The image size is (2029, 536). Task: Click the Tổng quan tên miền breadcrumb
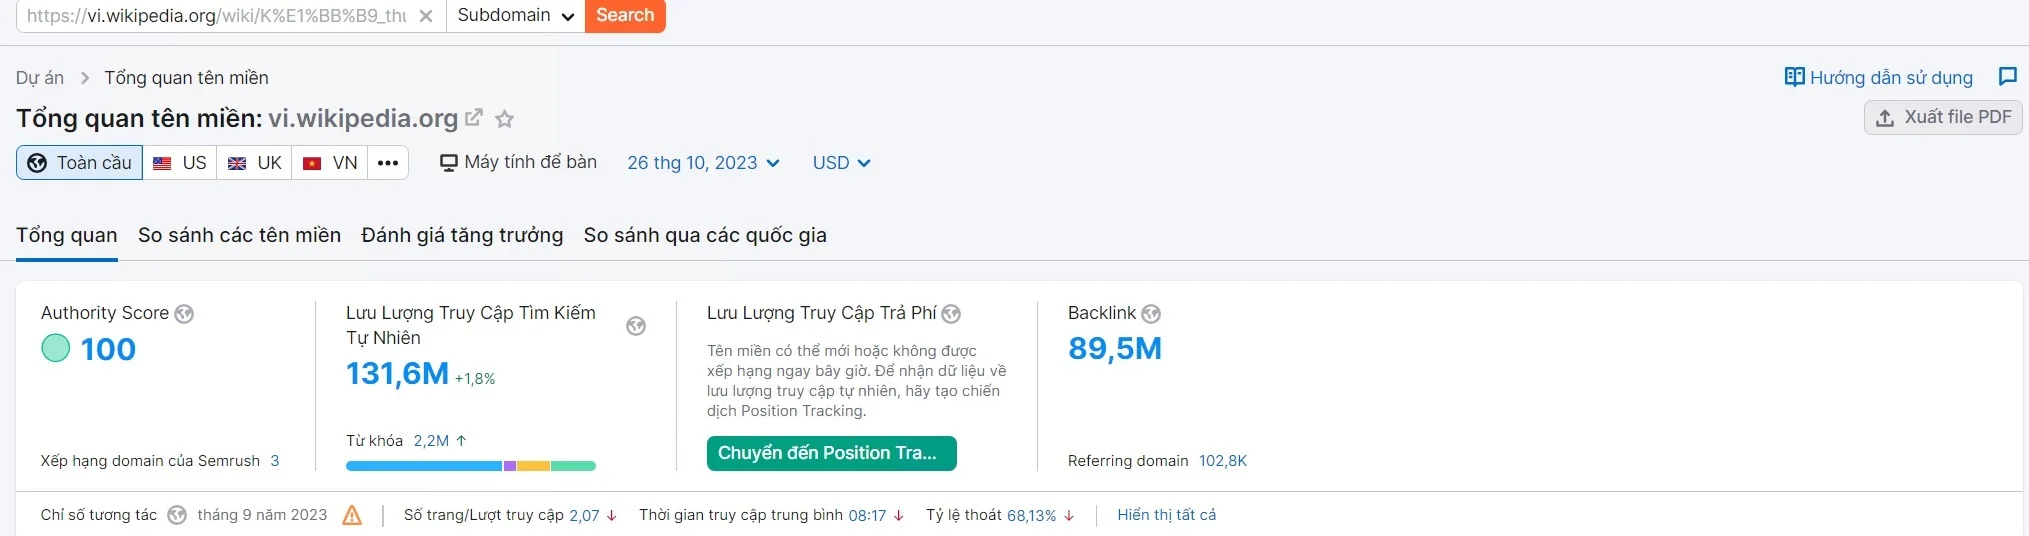point(186,78)
